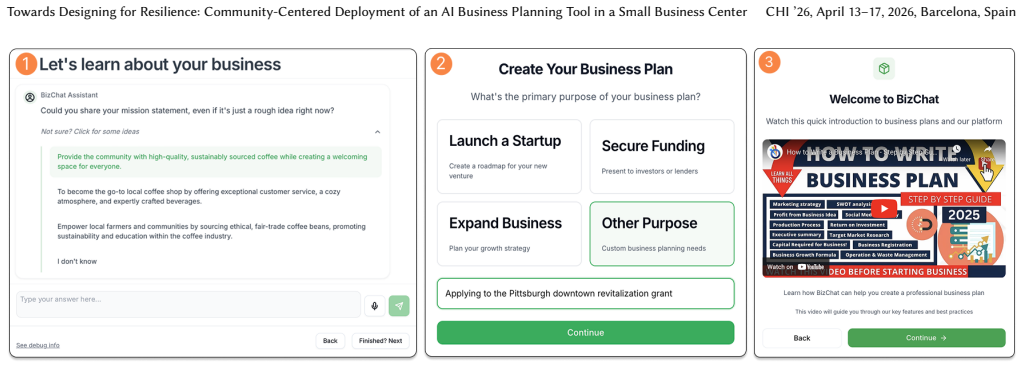Open the 'See debug info' link
Screen dimensions: 1022x367
click(x=38, y=345)
